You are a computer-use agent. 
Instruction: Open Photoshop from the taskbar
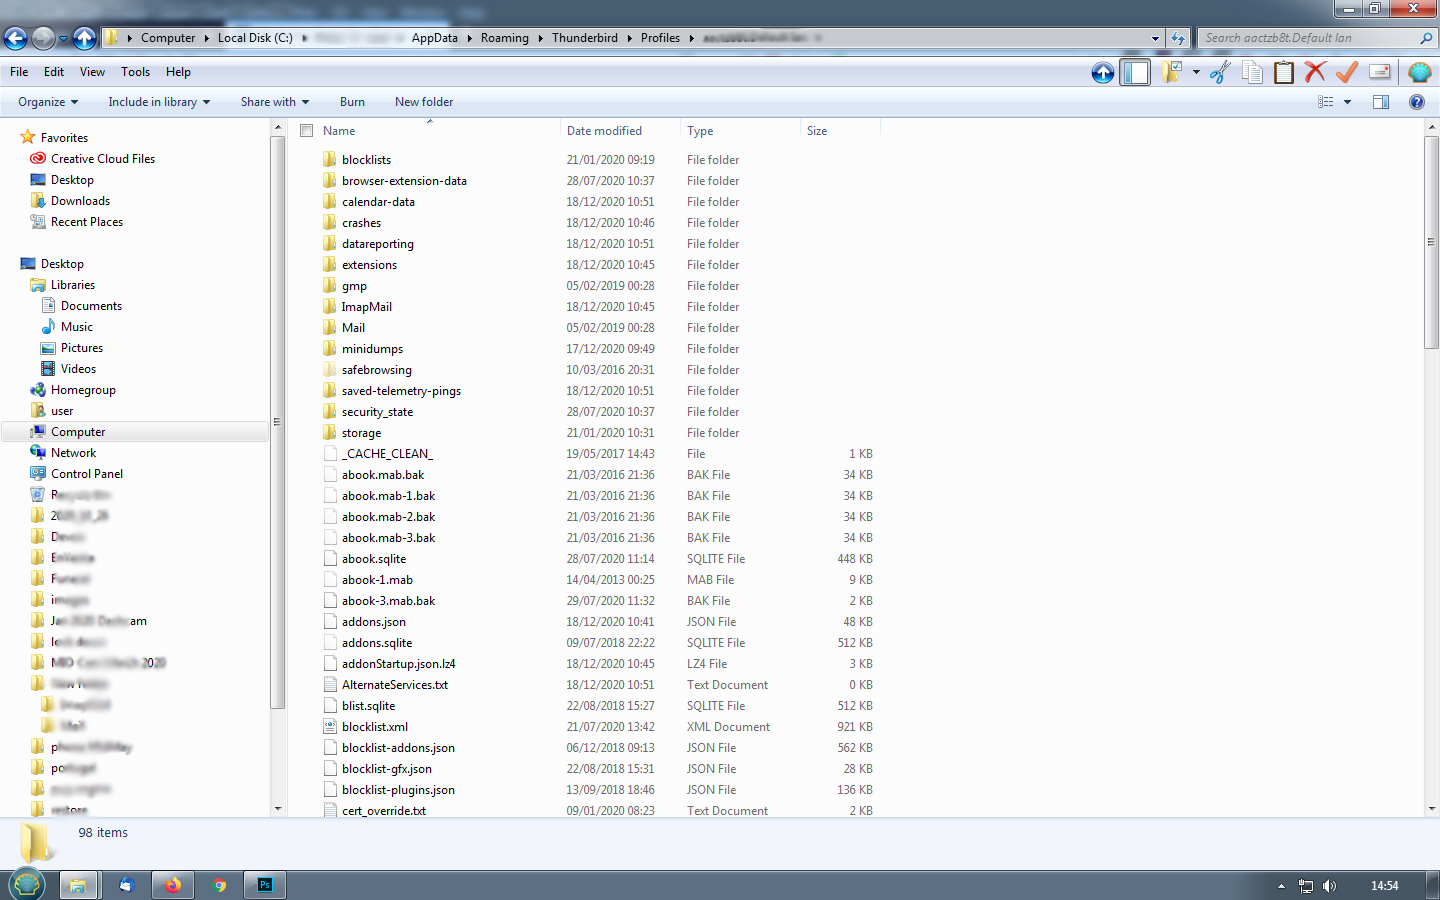265,885
